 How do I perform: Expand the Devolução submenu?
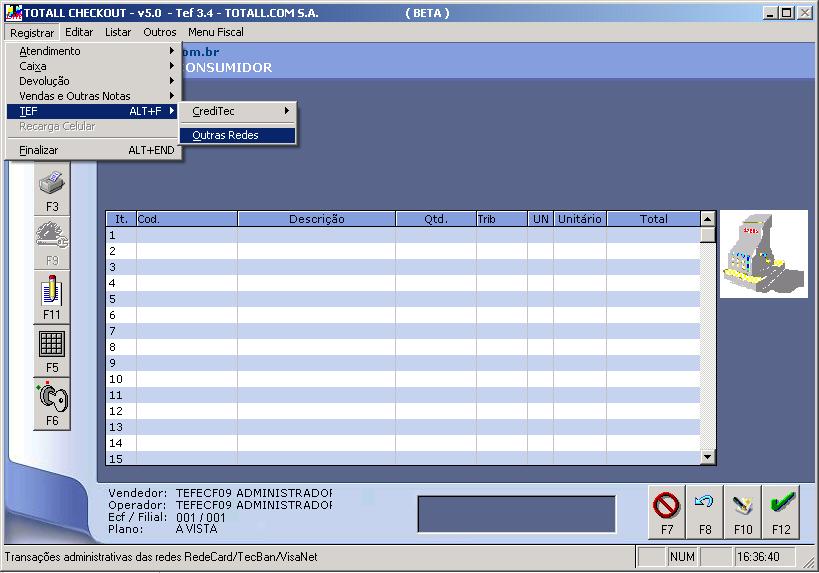(x=93, y=81)
